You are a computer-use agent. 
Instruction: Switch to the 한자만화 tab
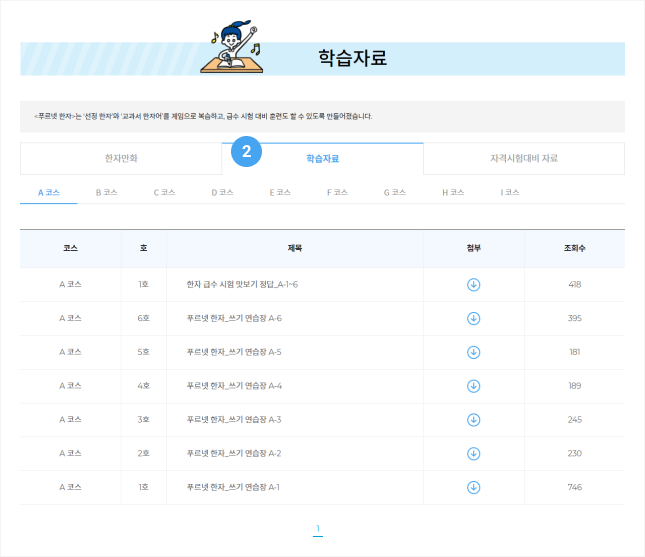(121, 159)
